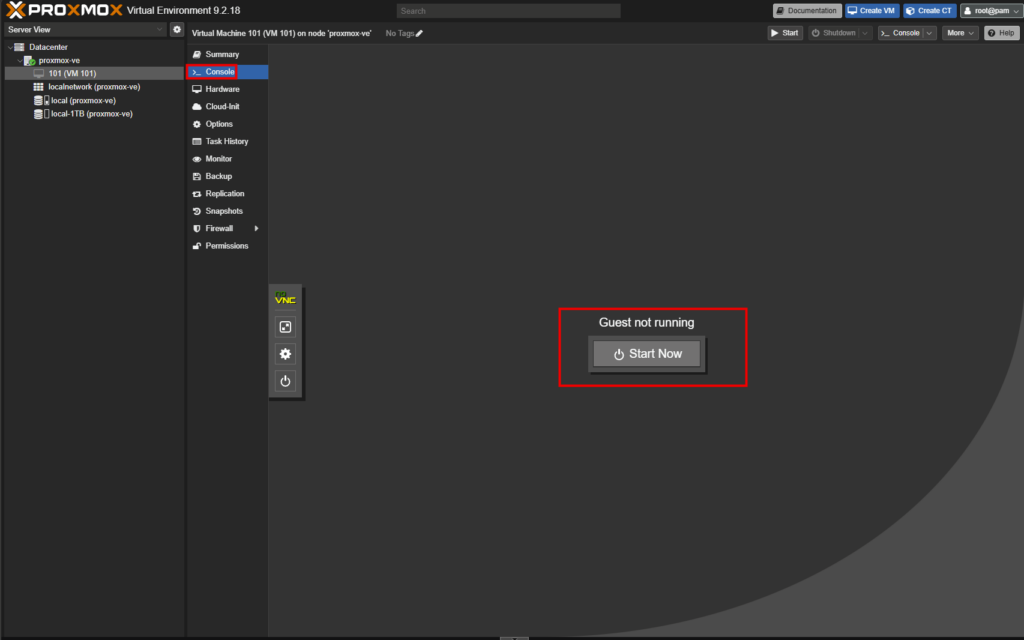Open Console from the top toolbar
This screenshot has height=640, width=1024.
pyautogui.click(x=901, y=33)
